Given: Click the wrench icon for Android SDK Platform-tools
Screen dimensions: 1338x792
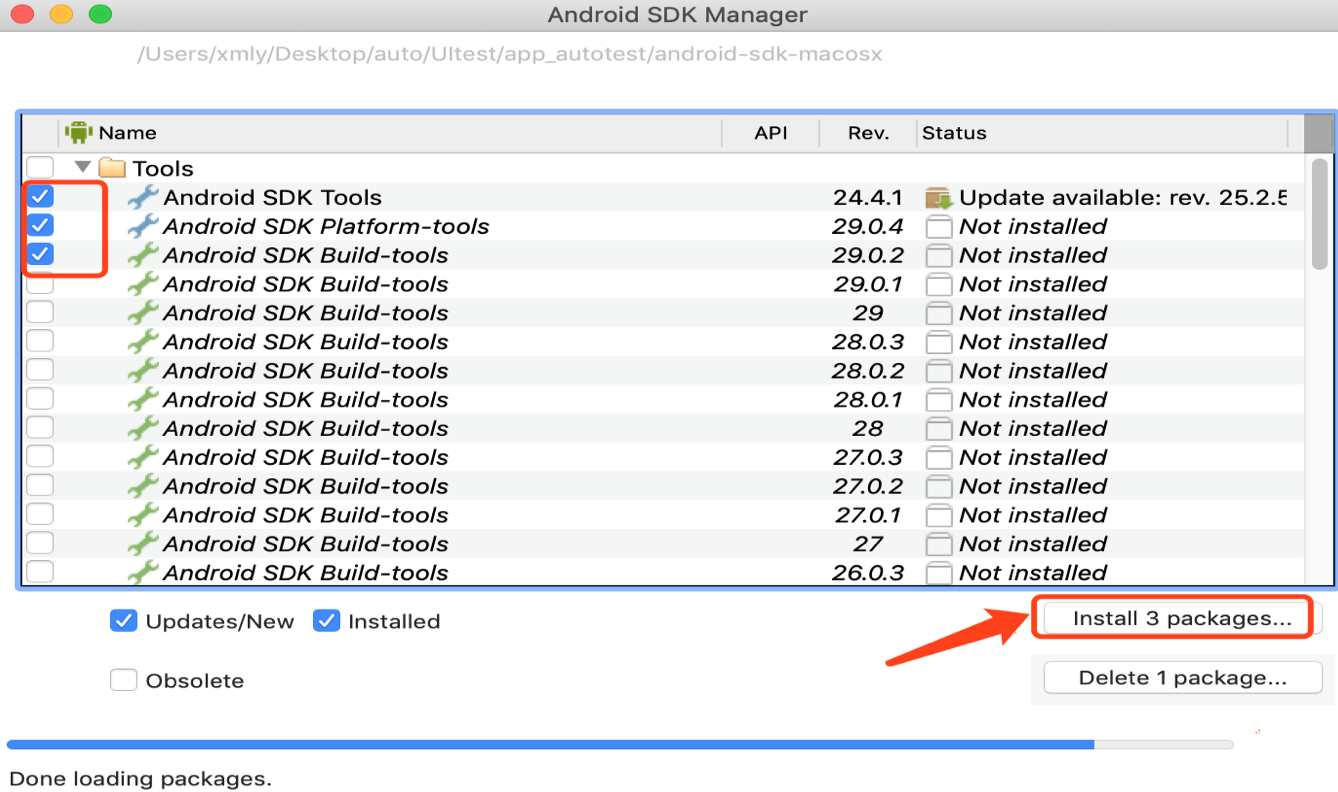Looking at the screenshot, I should click(143, 226).
